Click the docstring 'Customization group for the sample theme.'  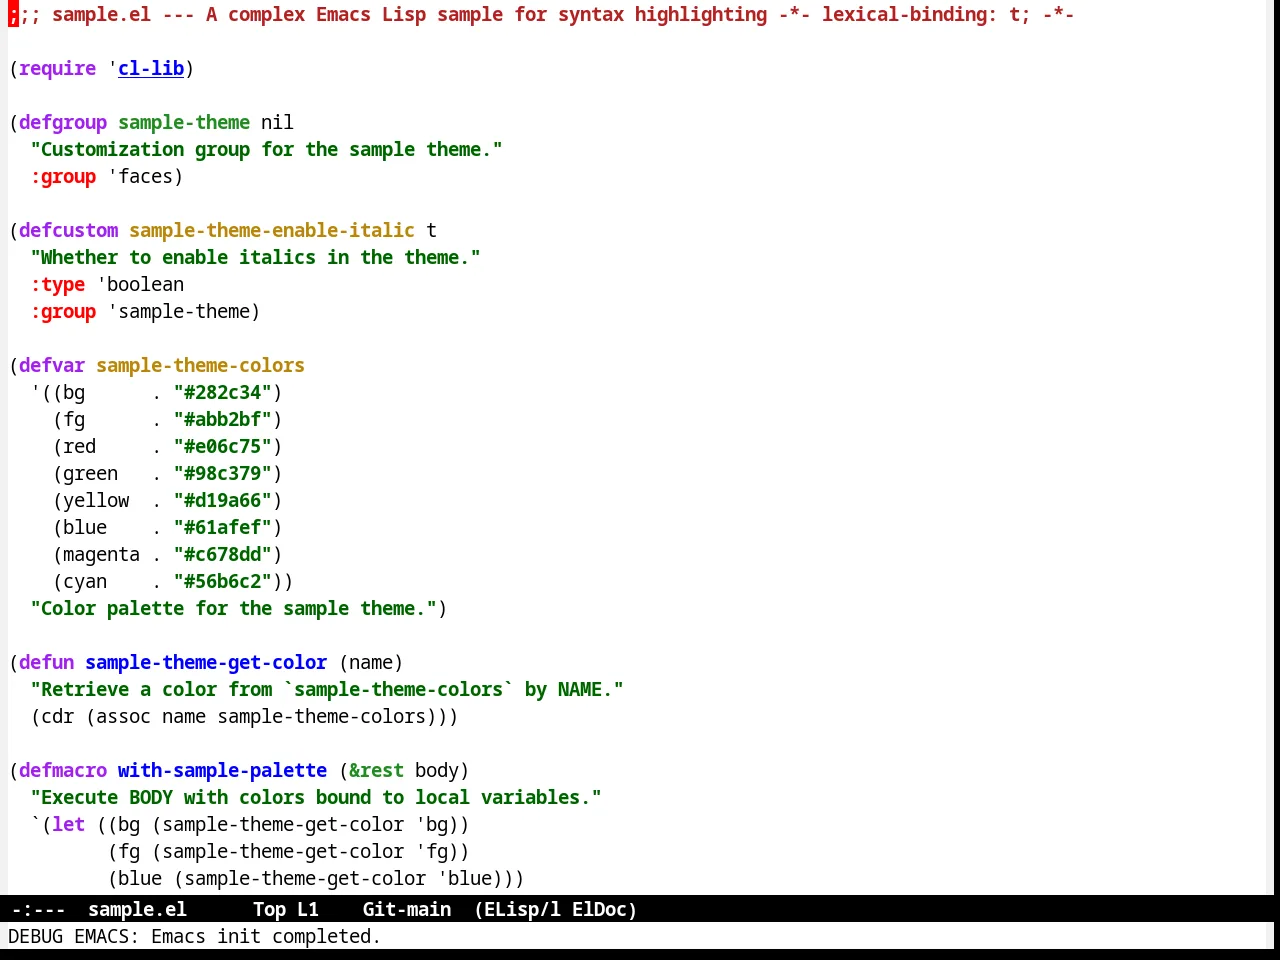tap(266, 149)
